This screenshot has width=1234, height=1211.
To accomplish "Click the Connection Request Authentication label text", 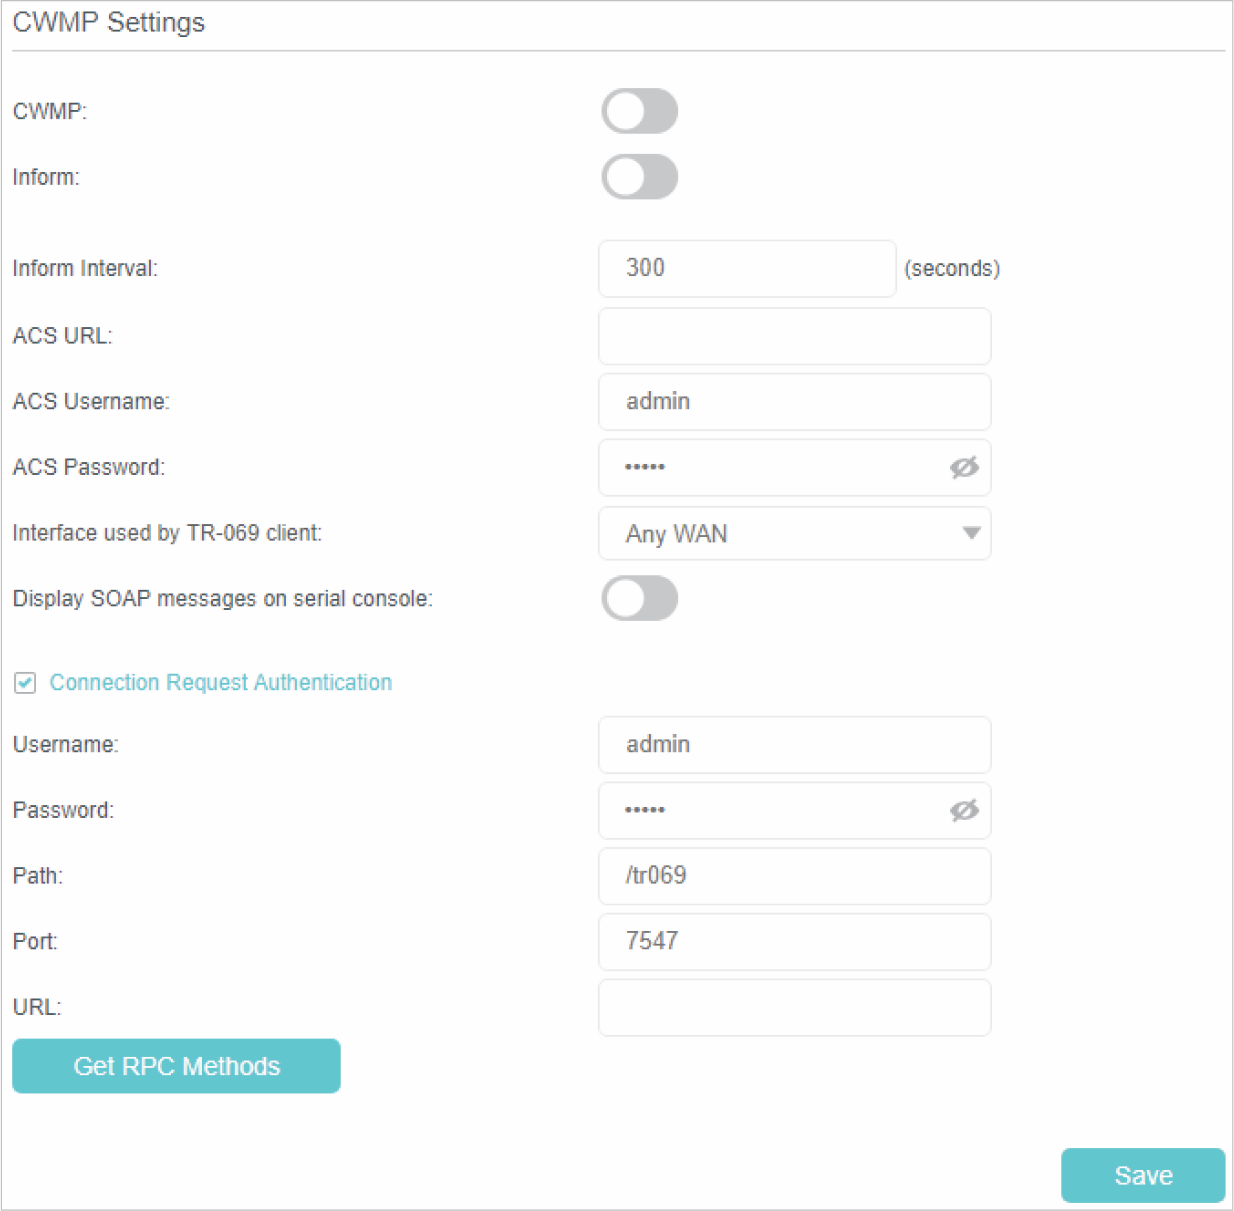I will pos(220,683).
